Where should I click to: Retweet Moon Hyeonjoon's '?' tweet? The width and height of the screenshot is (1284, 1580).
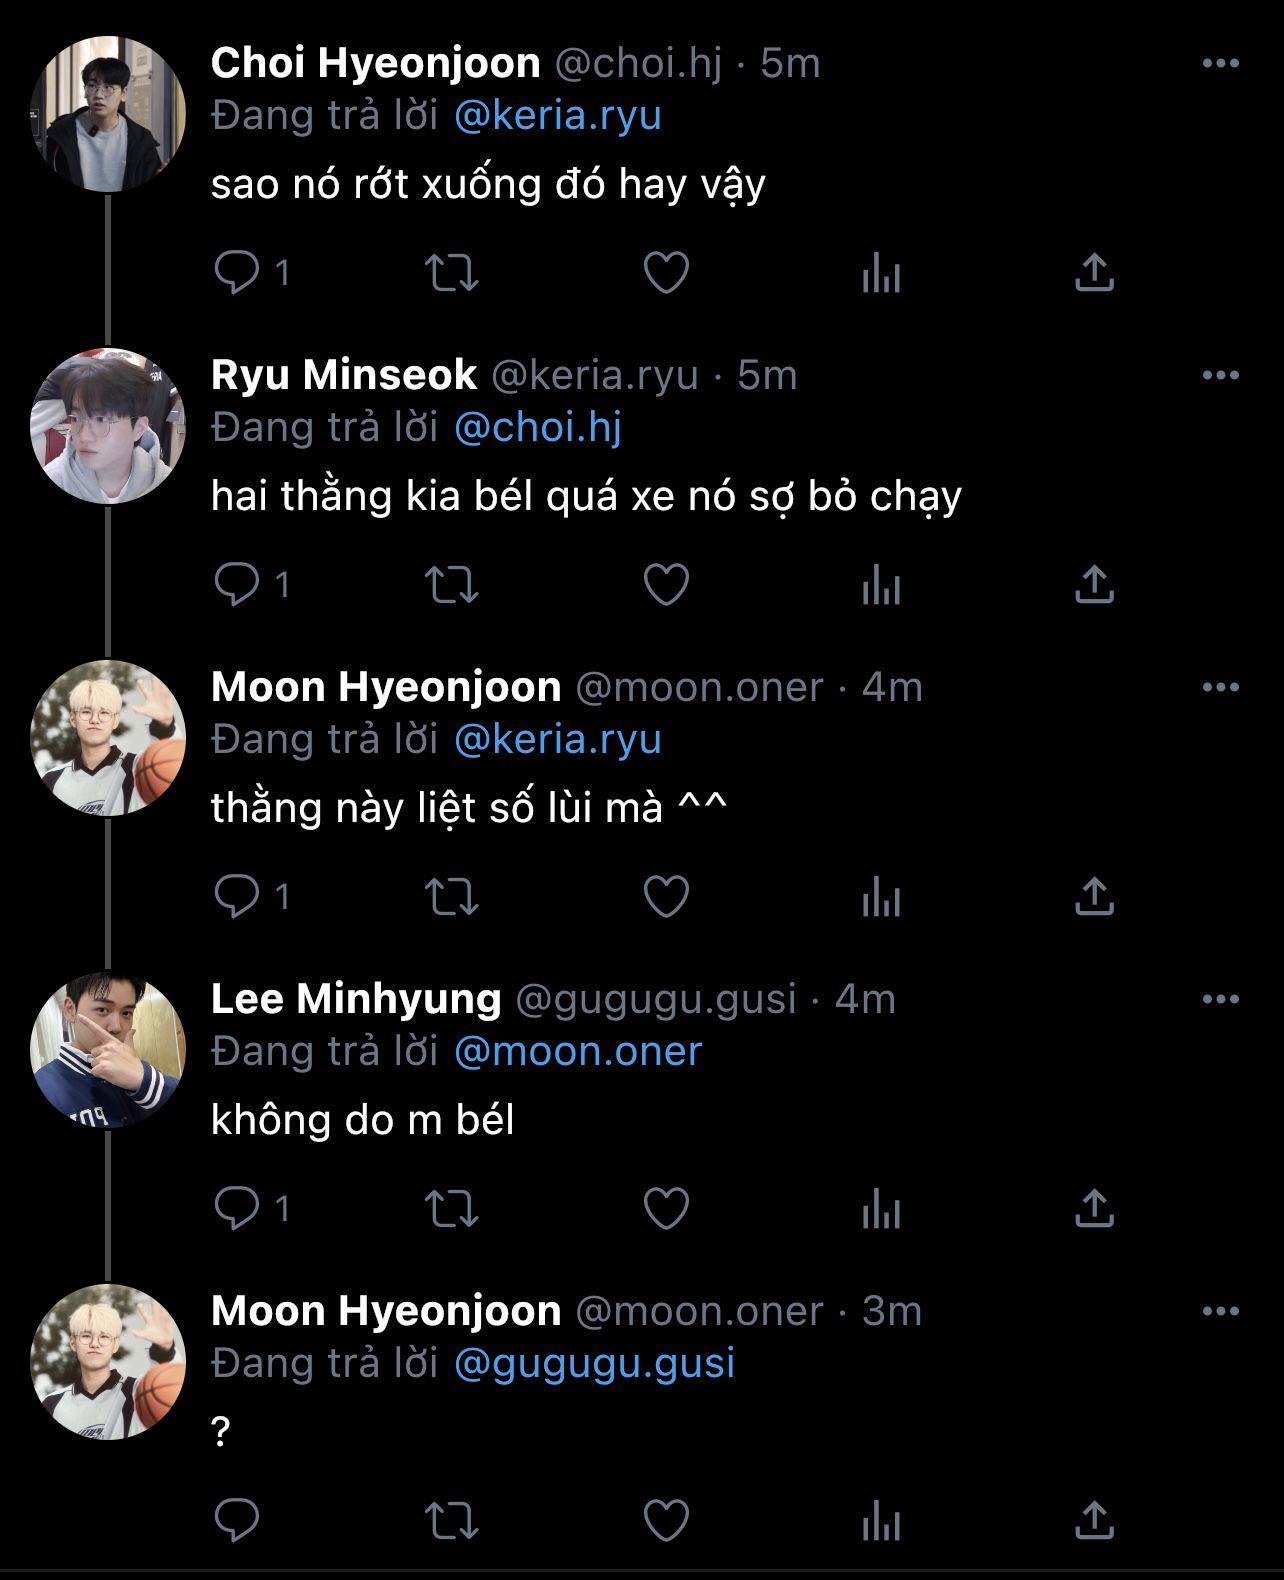pyautogui.click(x=452, y=1520)
